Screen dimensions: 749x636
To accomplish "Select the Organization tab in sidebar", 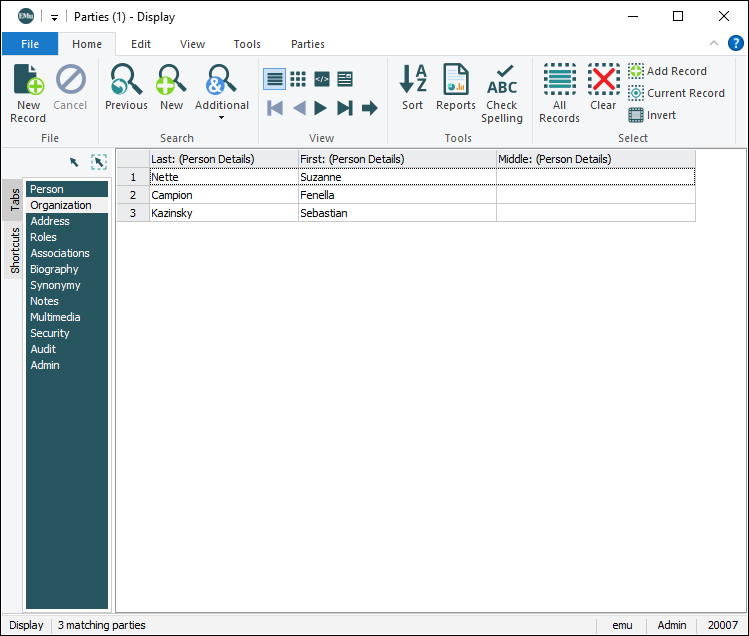I will point(61,205).
